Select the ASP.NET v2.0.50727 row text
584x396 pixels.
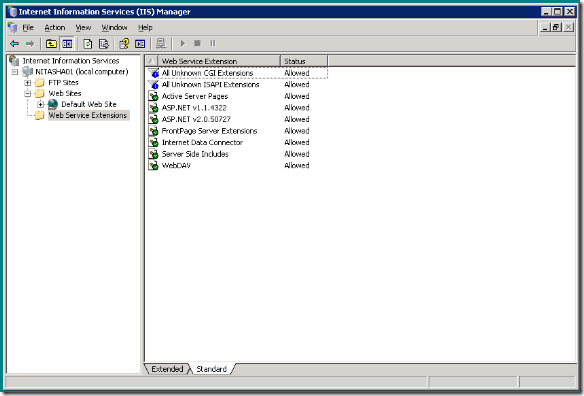196,119
